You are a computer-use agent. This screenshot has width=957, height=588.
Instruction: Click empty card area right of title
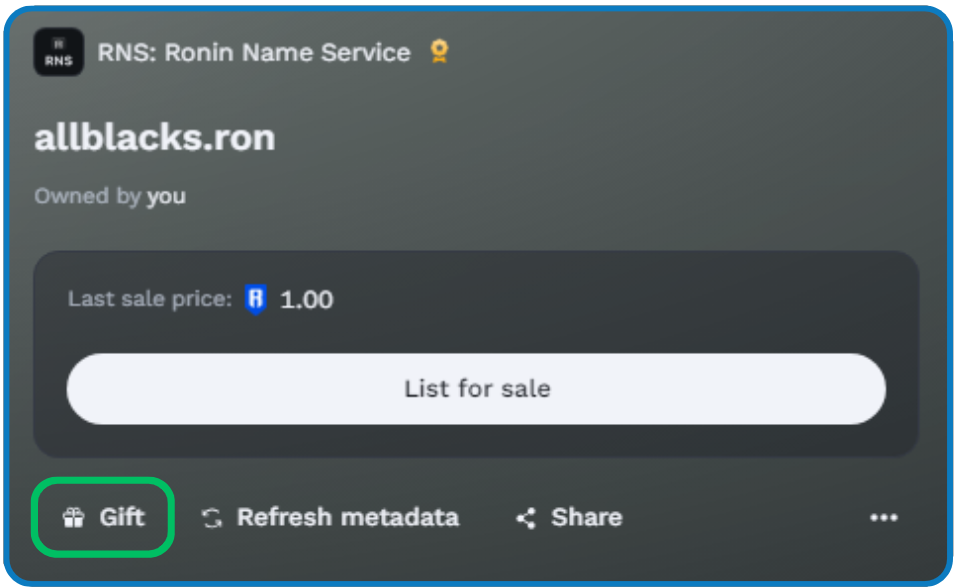coord(610,137)
